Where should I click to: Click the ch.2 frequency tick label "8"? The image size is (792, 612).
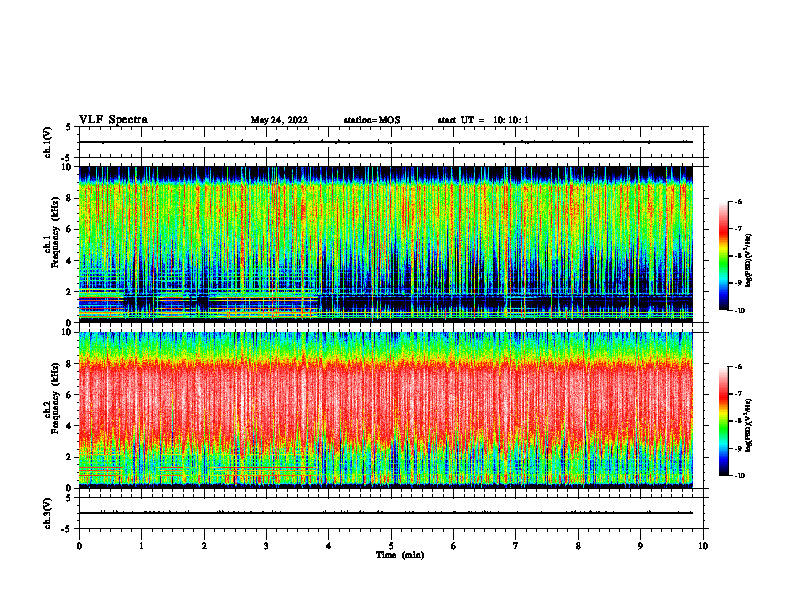pyautogui.click(x=70, y=364)
